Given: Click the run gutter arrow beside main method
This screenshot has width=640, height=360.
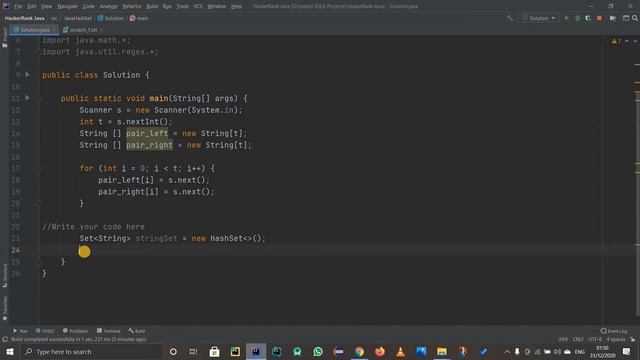Looking at the screenshot, I should (27, 98).
